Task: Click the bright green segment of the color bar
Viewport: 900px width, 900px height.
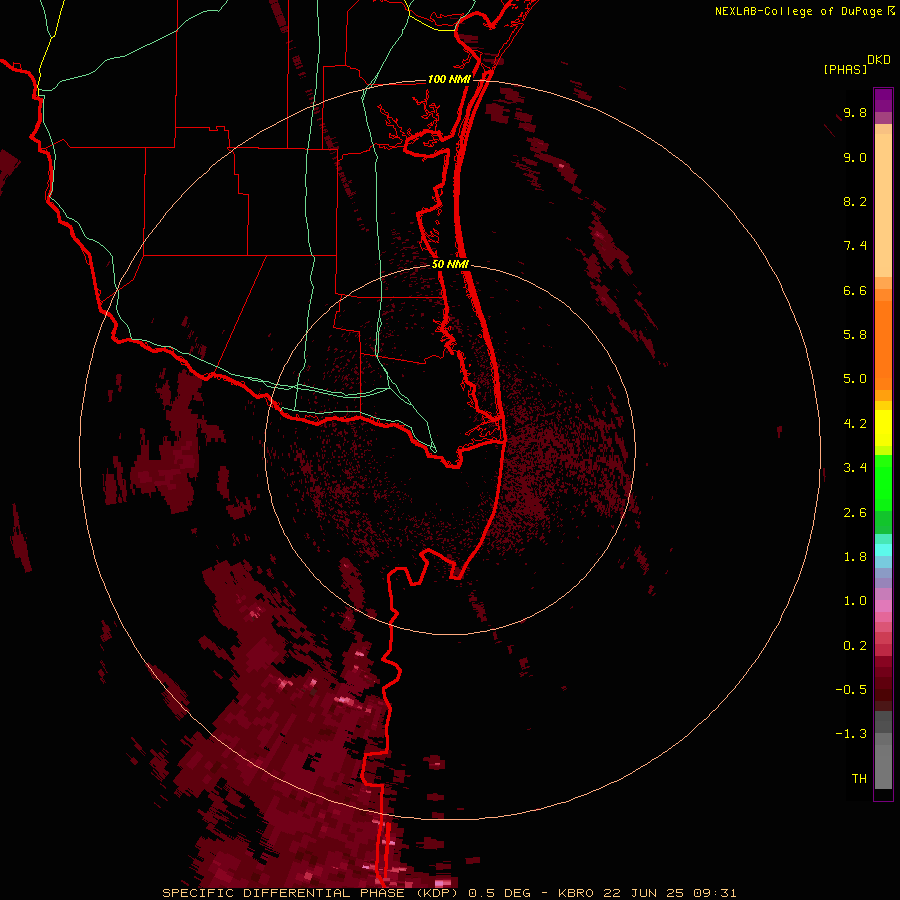Action: [x=883, y=482]
